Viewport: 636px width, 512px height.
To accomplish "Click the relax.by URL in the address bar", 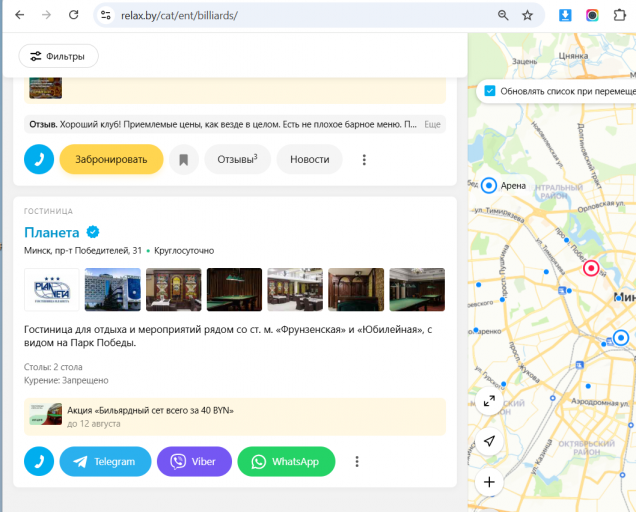I will point(179,15).
